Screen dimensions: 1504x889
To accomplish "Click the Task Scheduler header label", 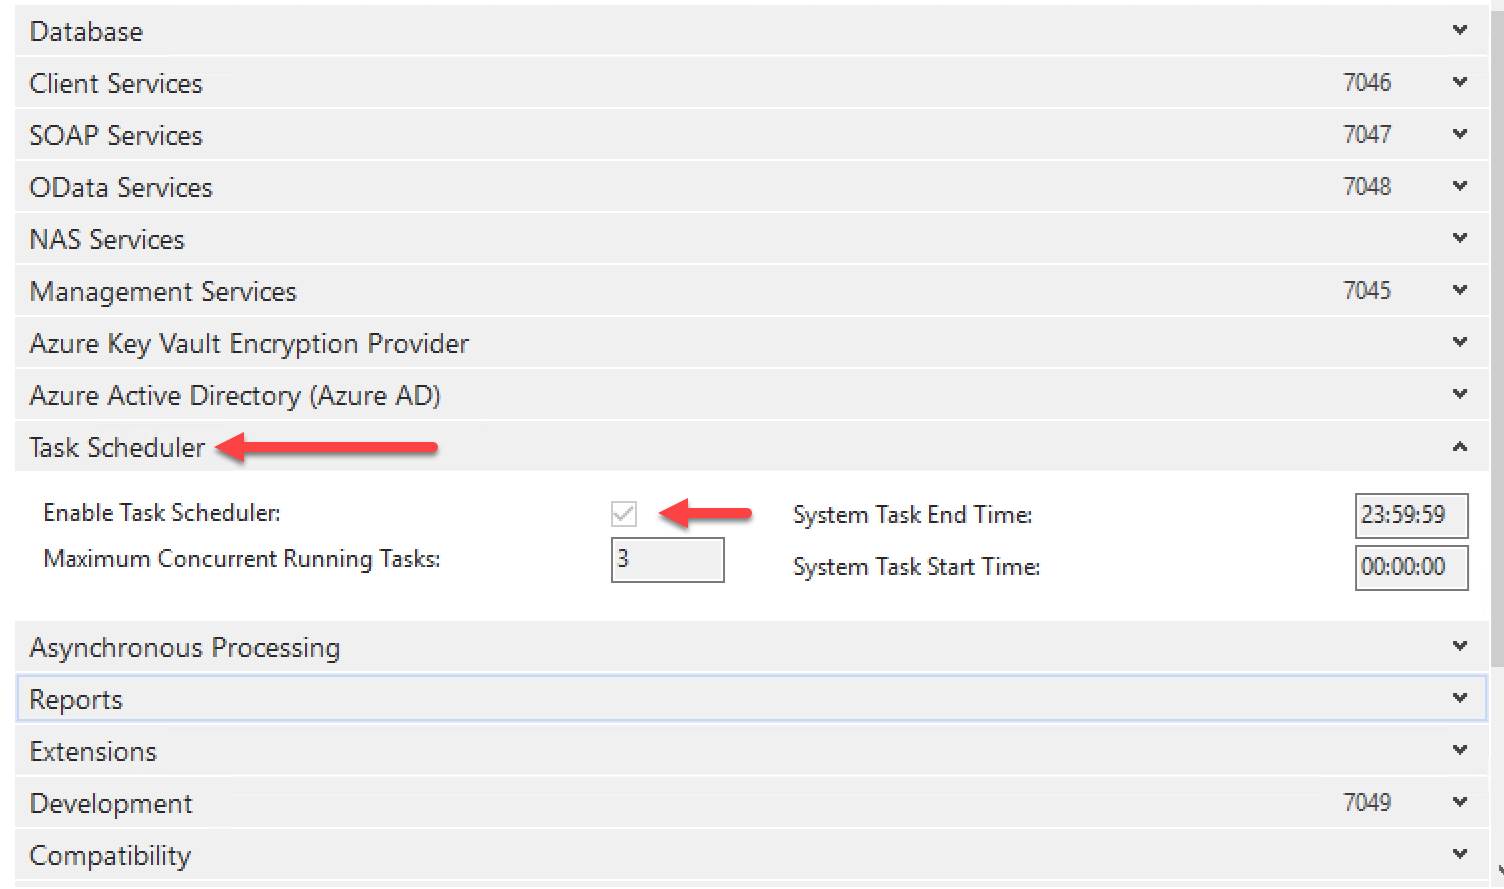I will 117,447.
